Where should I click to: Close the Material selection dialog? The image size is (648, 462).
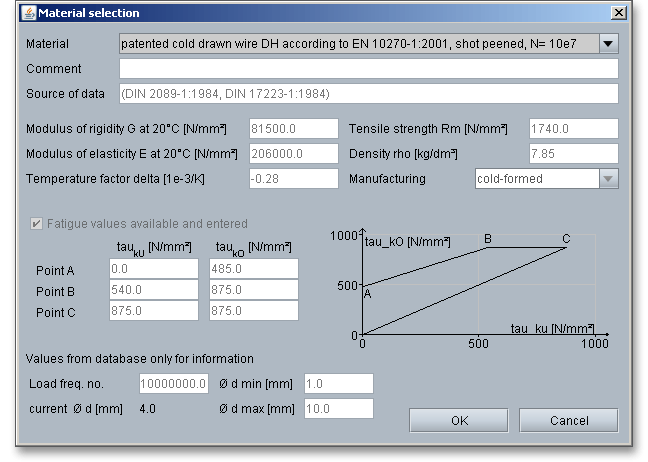(x=619, y=13)
